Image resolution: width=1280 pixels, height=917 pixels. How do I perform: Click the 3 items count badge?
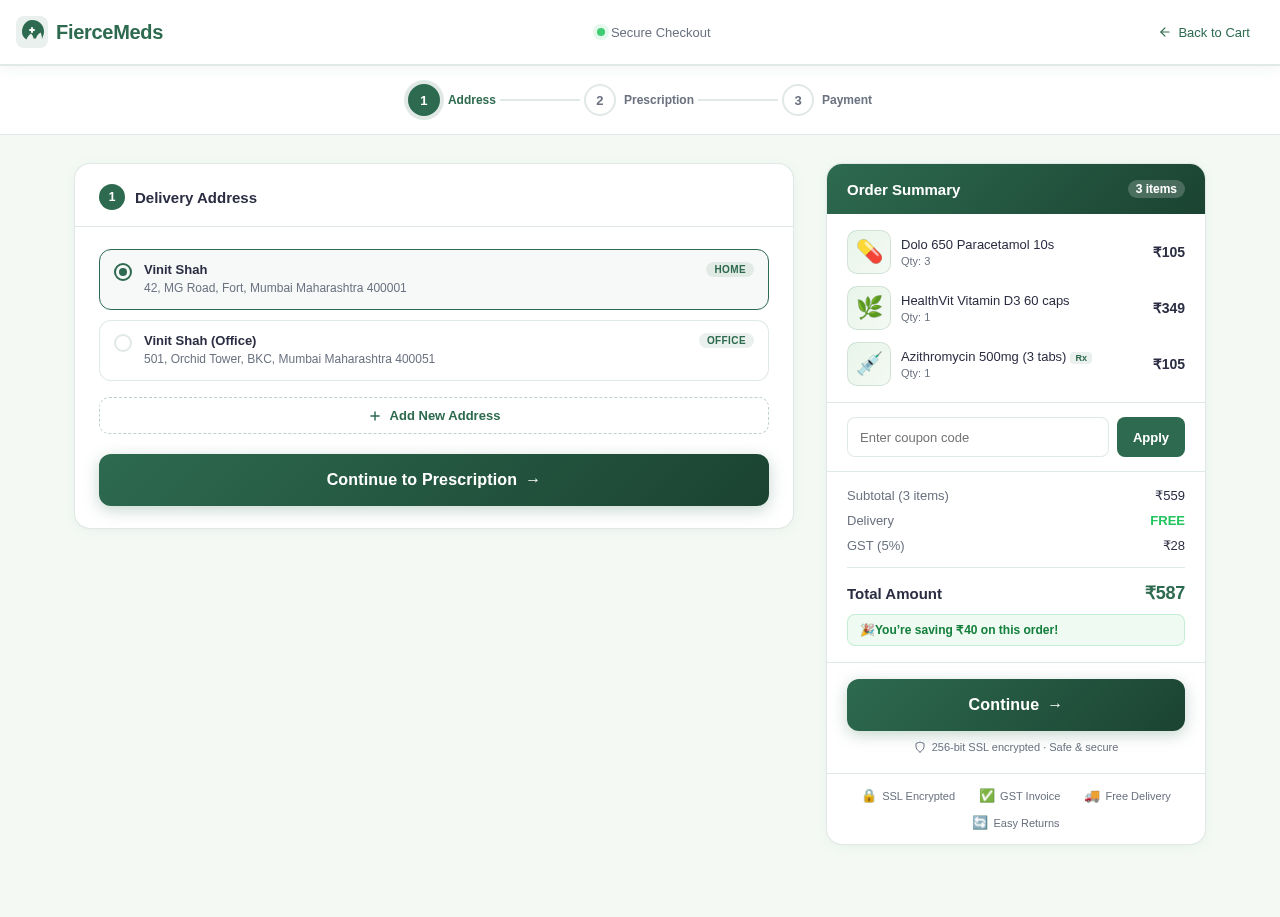[1155, 189]
